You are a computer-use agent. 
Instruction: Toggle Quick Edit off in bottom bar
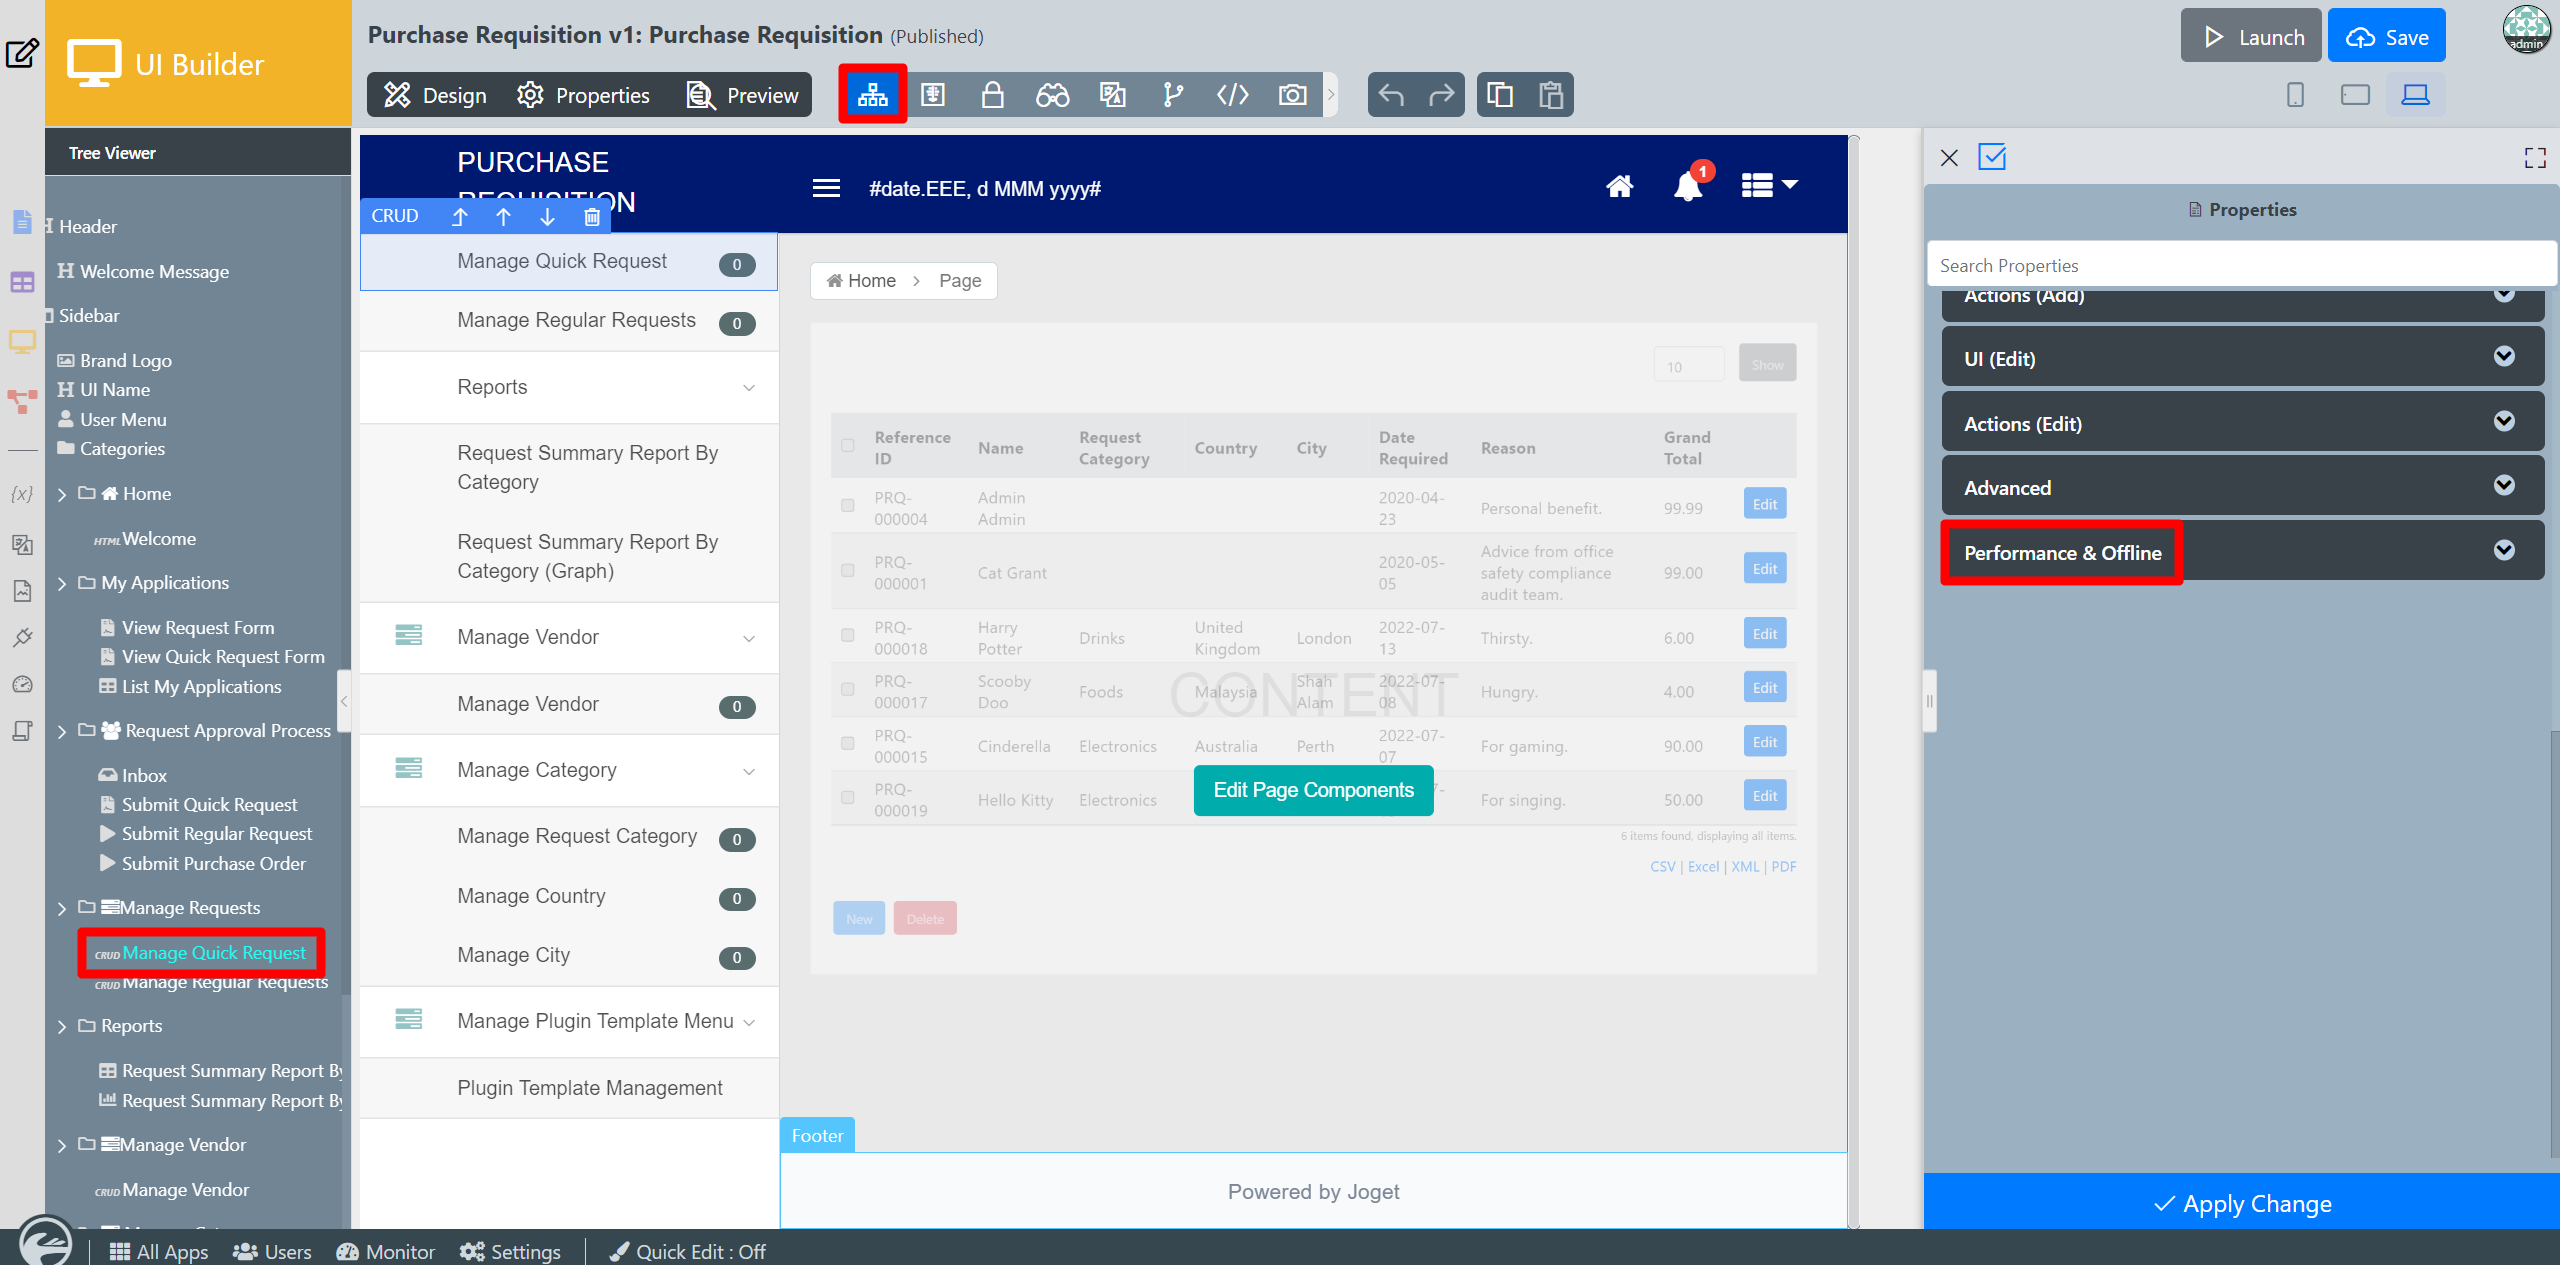(x=688, y=1252)
